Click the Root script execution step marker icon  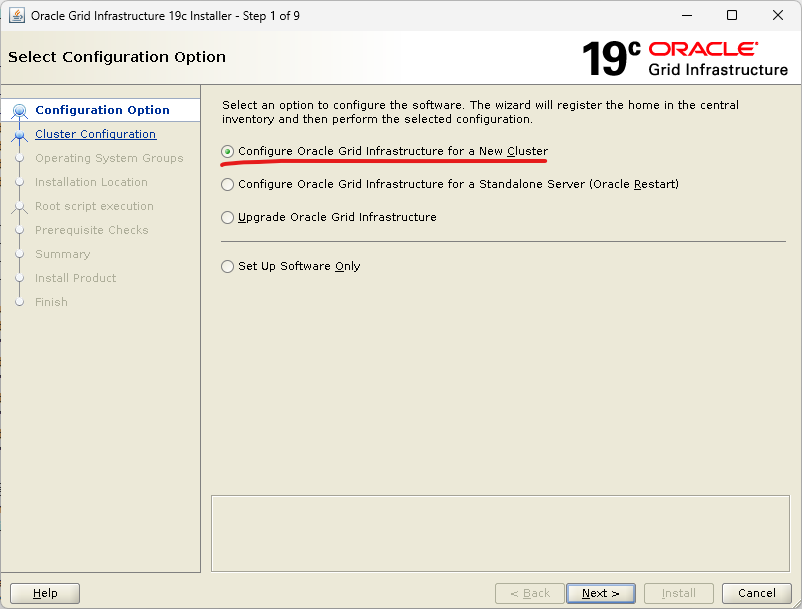click(x=19, y=207)
